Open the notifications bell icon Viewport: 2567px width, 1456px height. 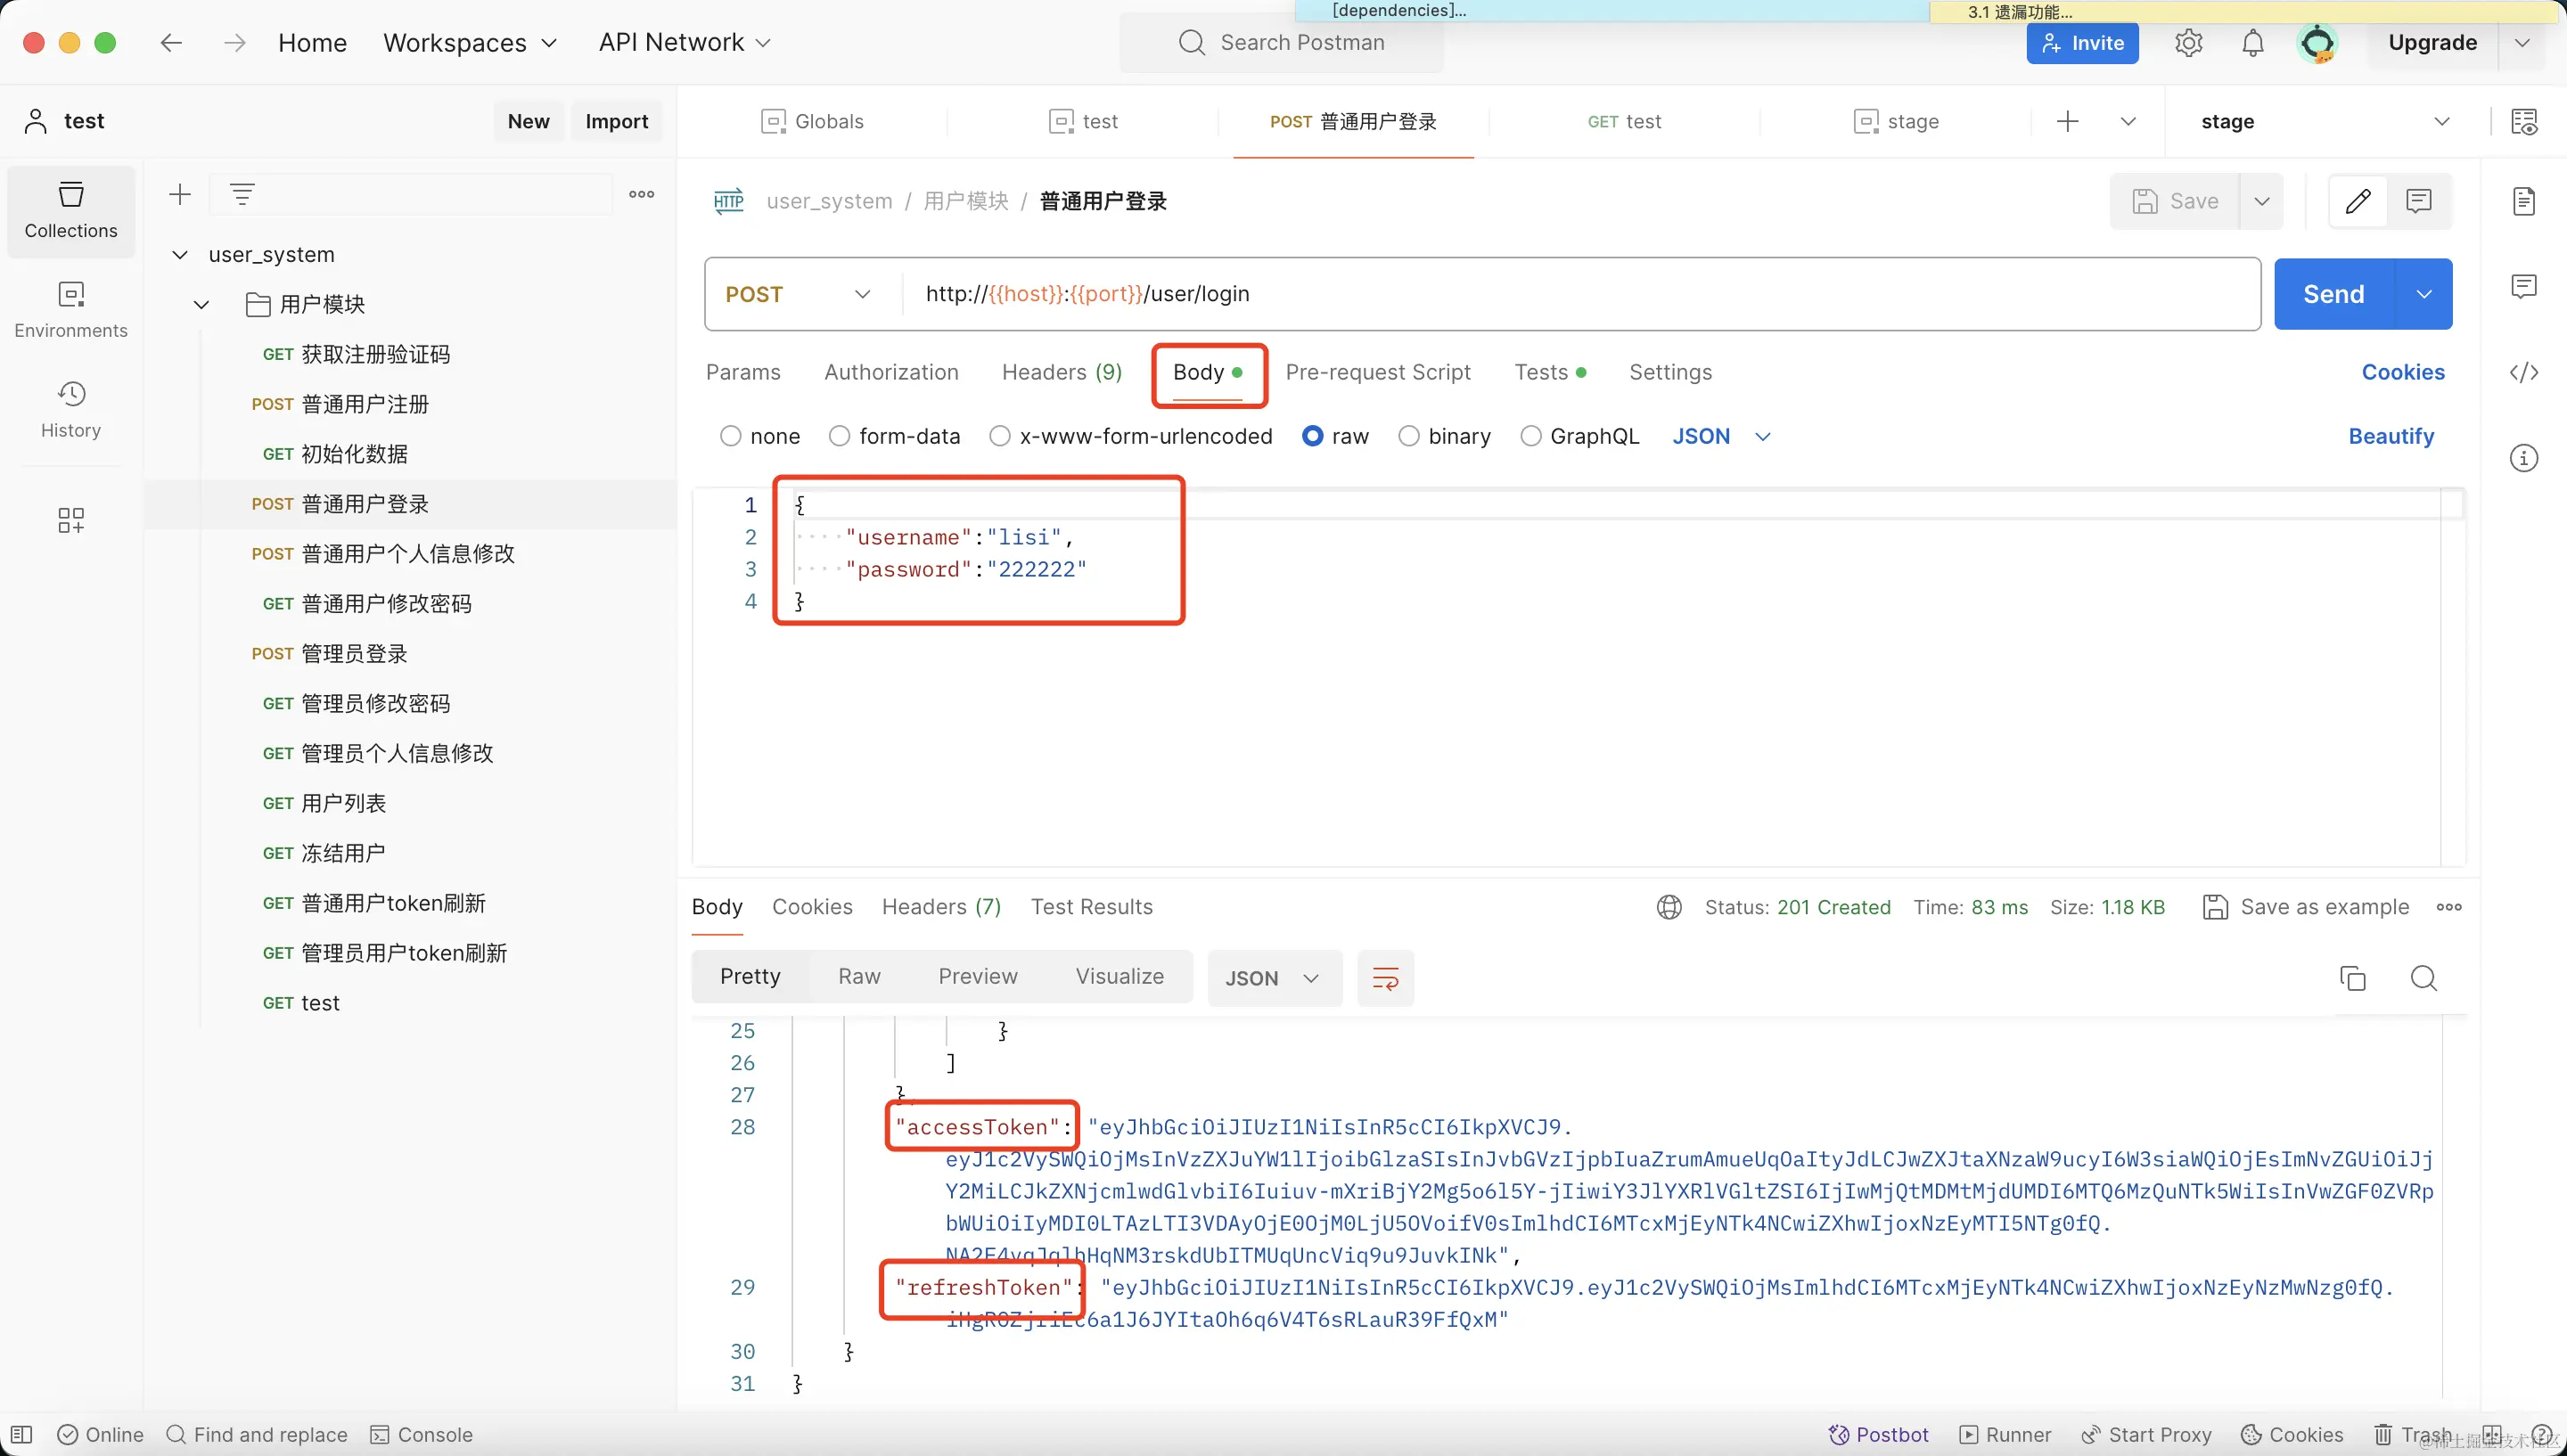click(x=2252, y=43)
